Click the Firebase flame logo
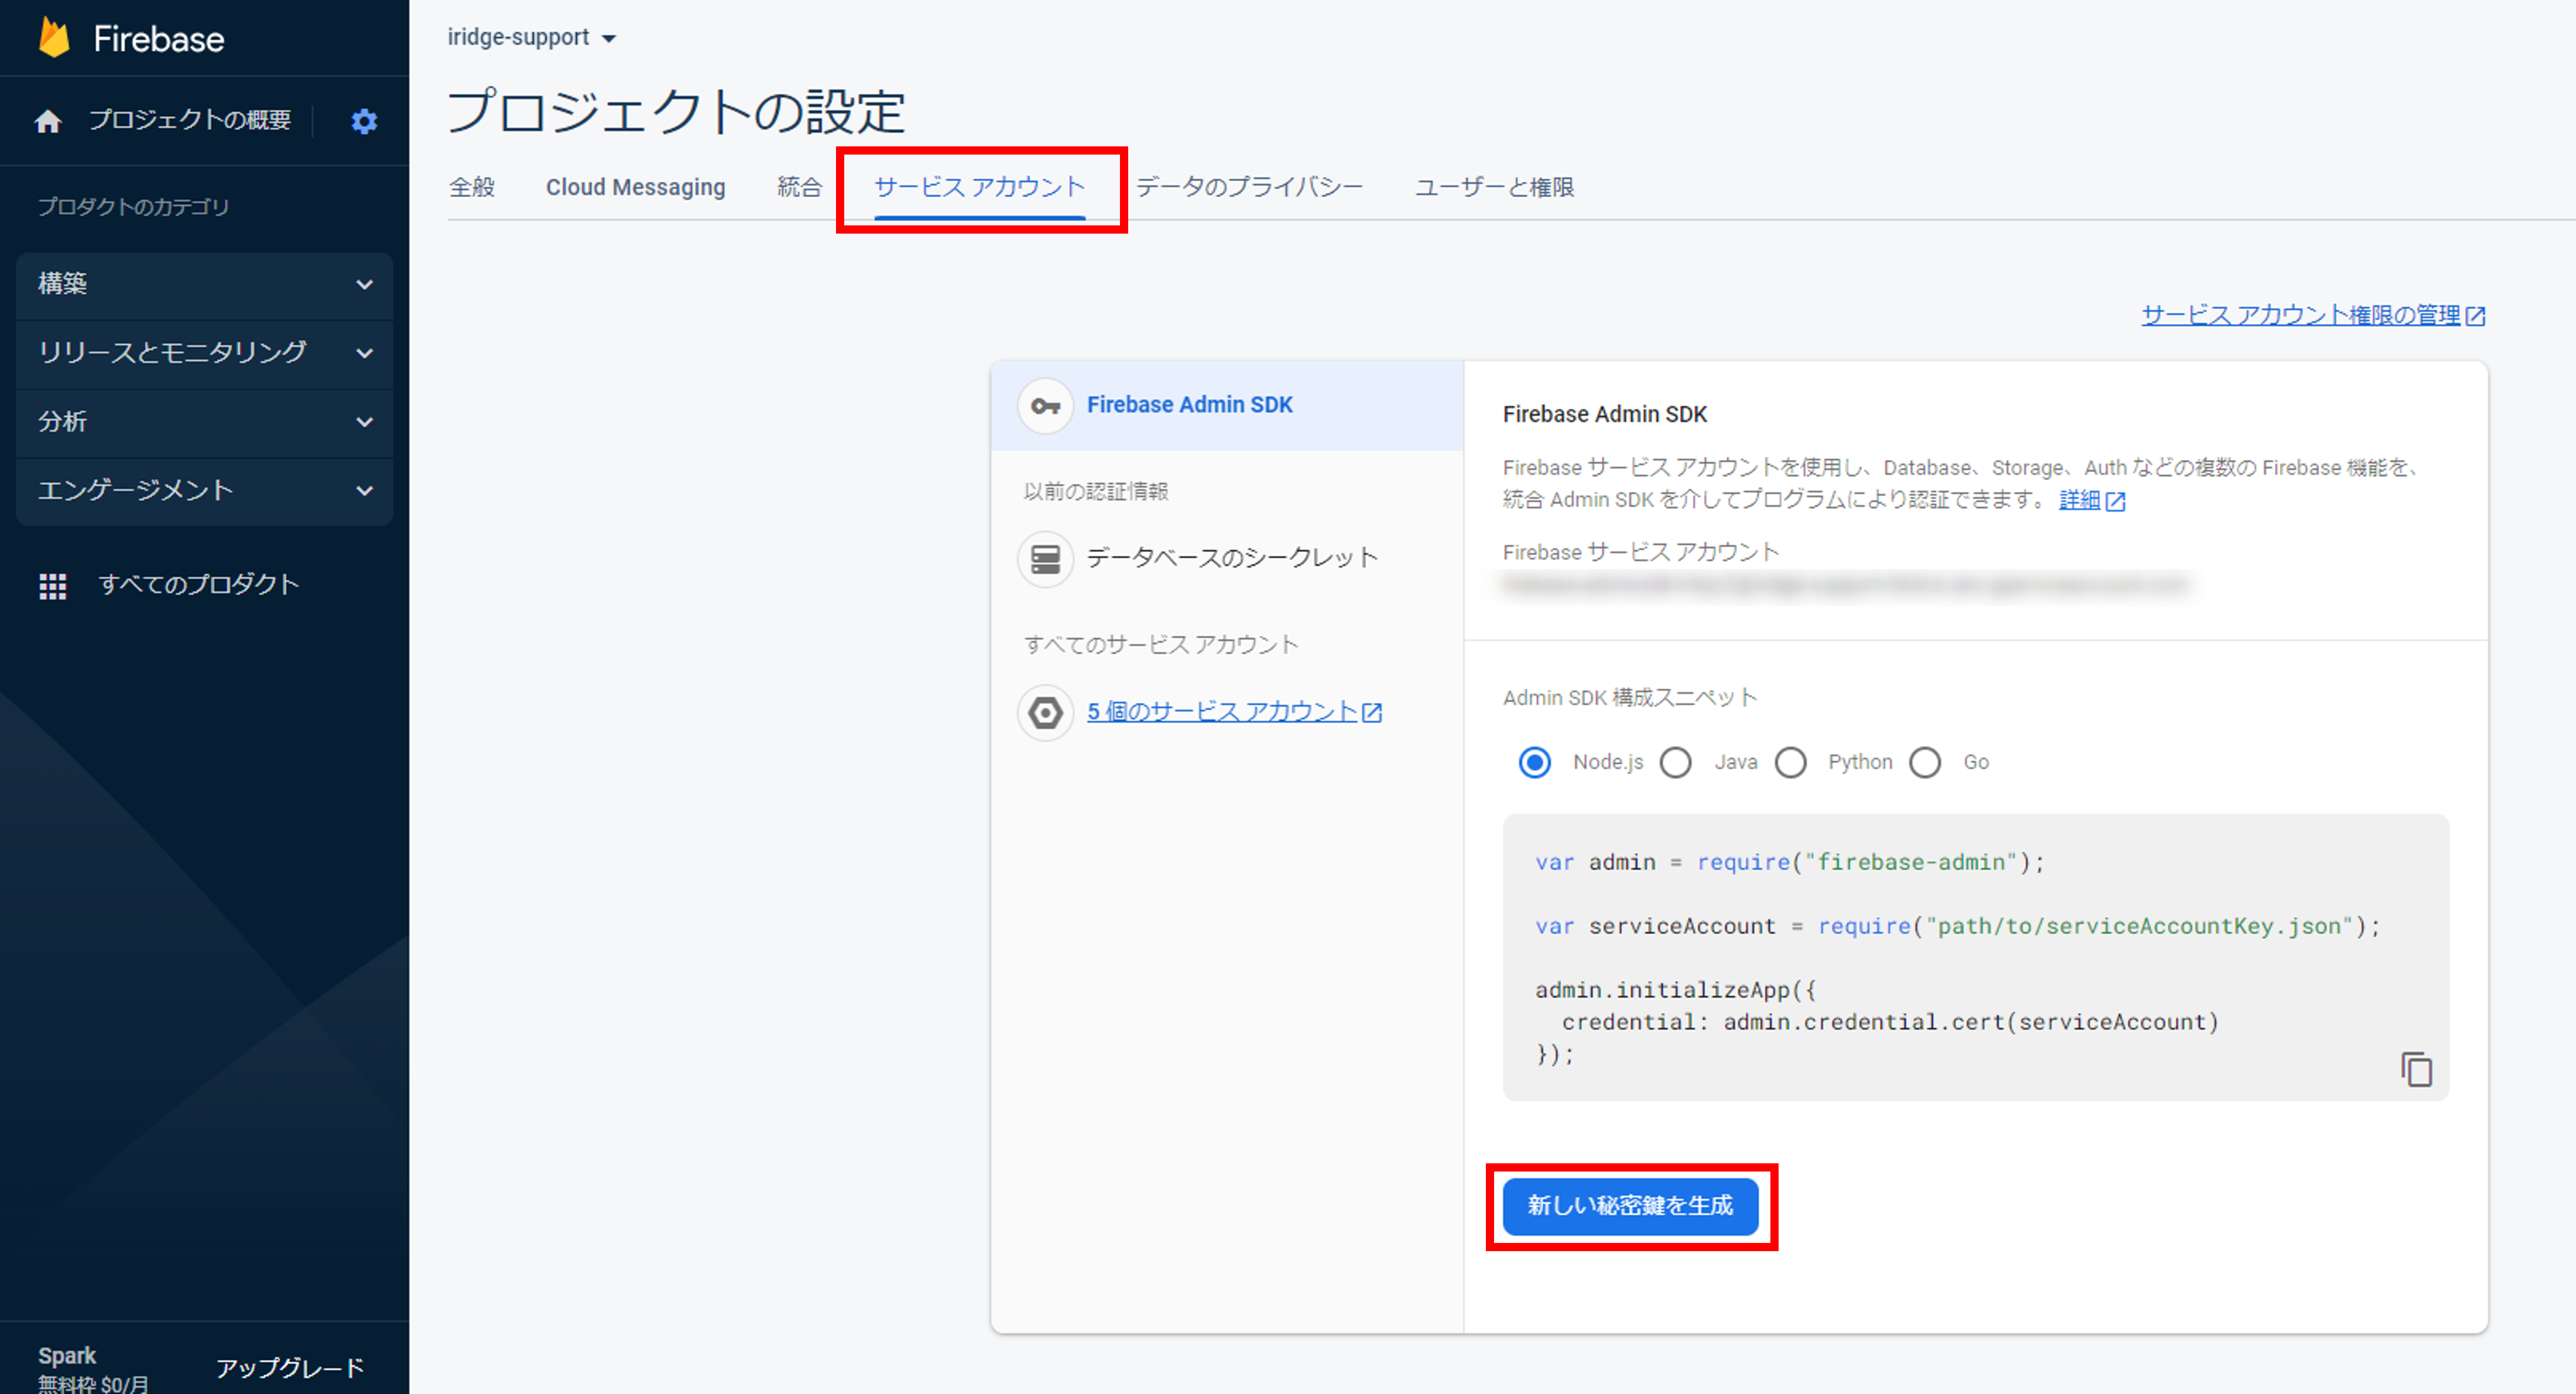Viewport: 2576px width, 1394px height. [54, 38]
